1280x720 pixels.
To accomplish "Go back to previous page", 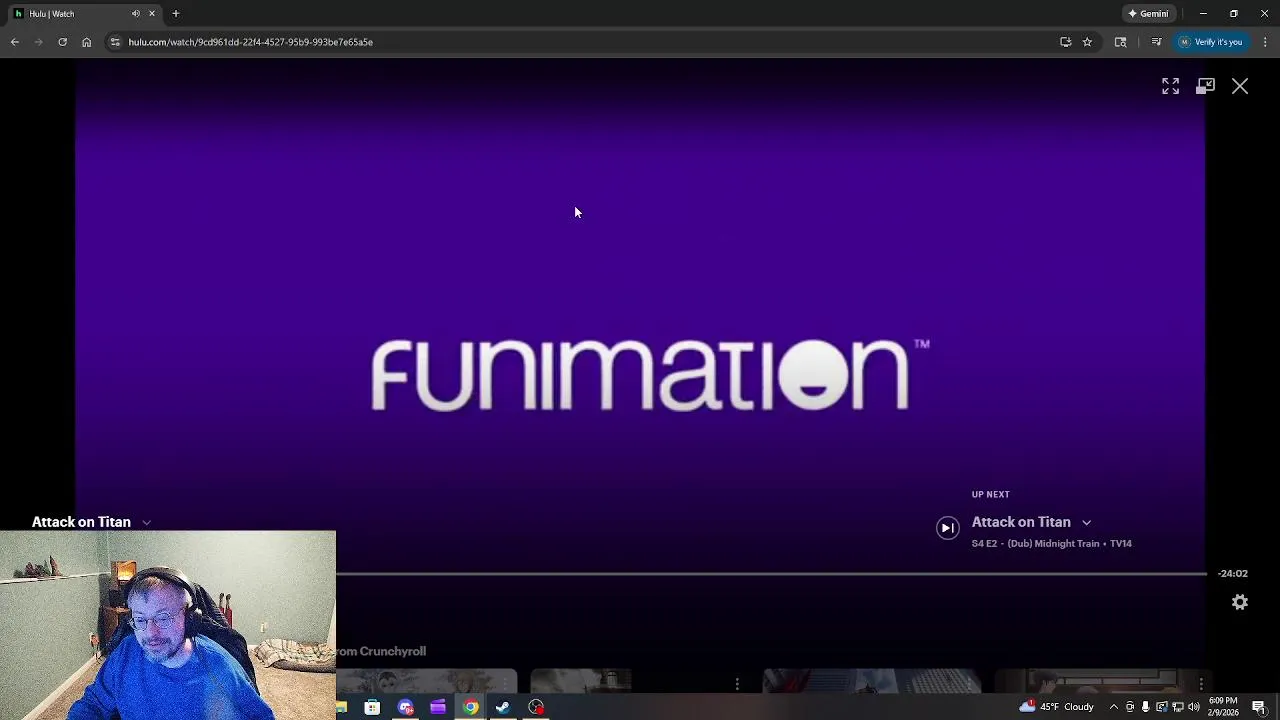I will (14, 42).
